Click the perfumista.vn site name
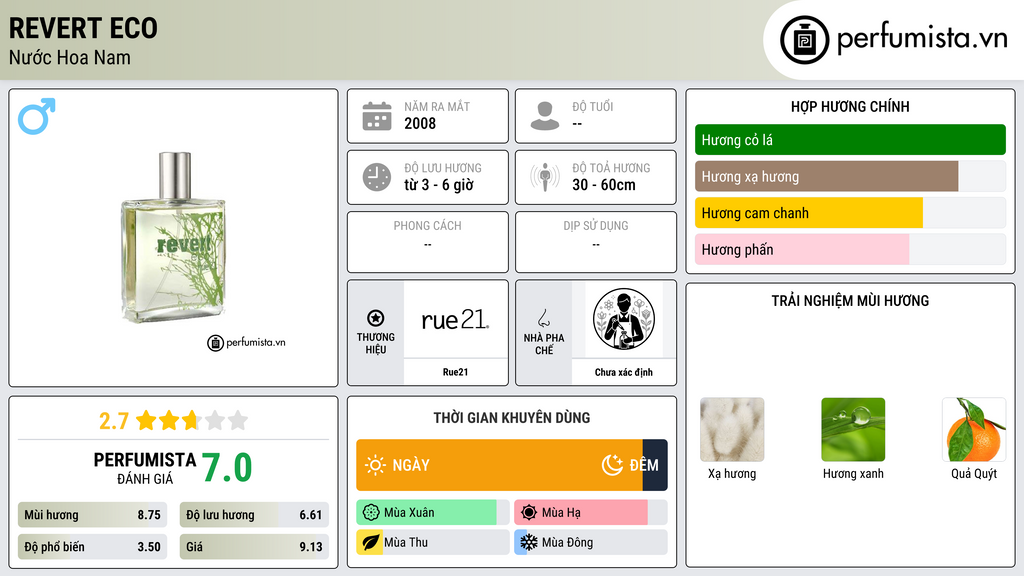1024x576 pixels. click(922, 39)
